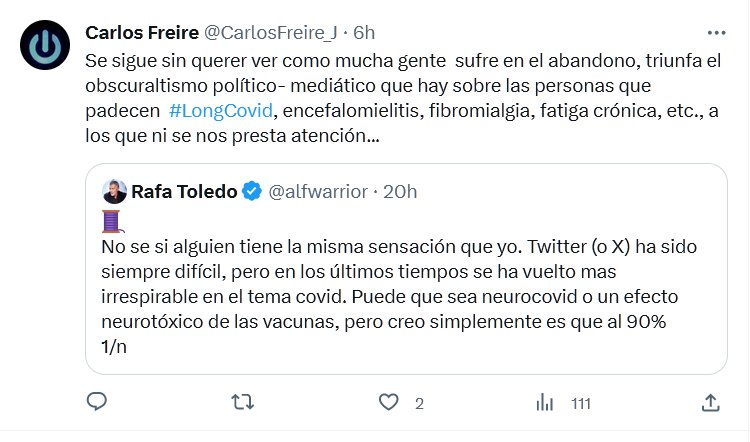Like the tweet with the heart icon
Image resolution: width=750 pixels, height=442 pixels.
coord(390,402)
